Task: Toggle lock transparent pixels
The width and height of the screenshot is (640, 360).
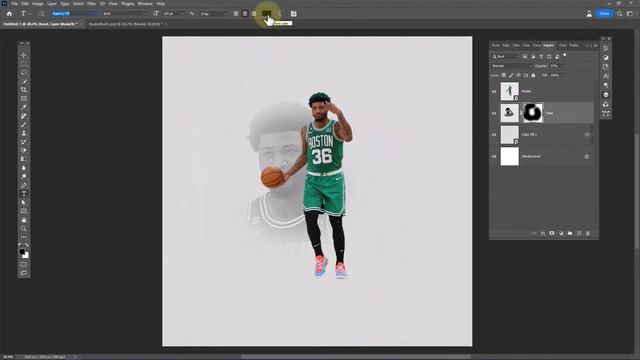Action: pyautogui.click(x=504, y=75)
